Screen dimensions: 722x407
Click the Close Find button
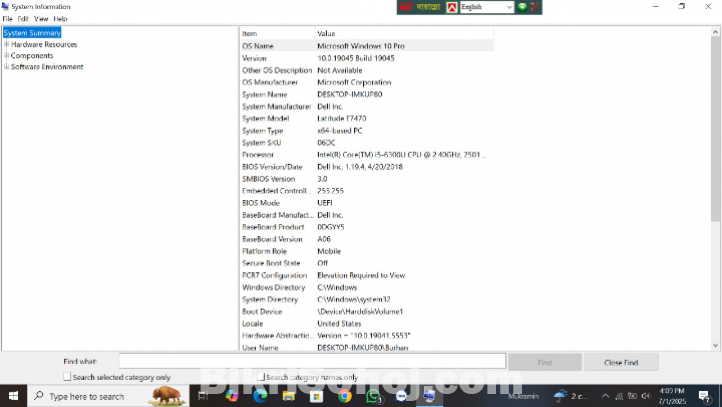click(x=621, y=362)
